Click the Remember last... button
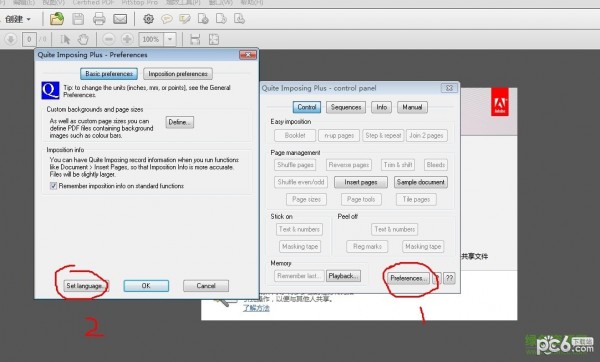This screenshot has height=362, width=600. [x=299, y=276]
